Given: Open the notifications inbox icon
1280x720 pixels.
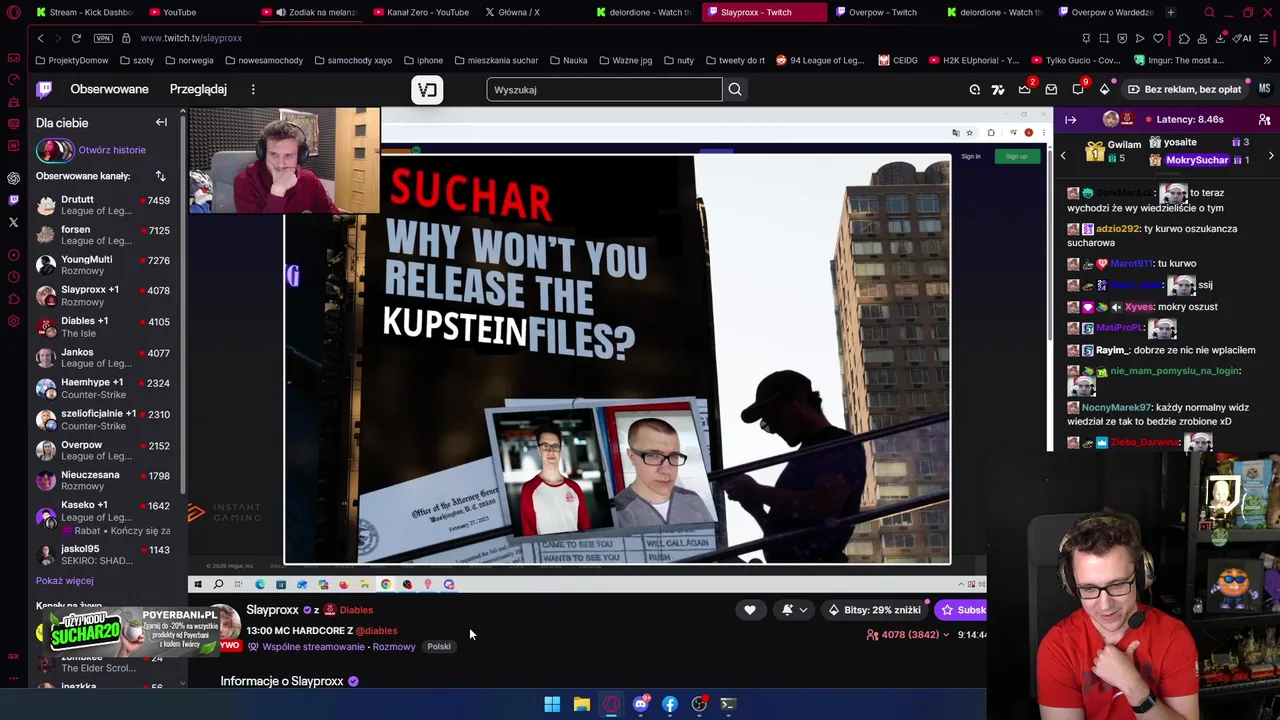Looking at the screenshot, I should click(x=1051, y=89).
